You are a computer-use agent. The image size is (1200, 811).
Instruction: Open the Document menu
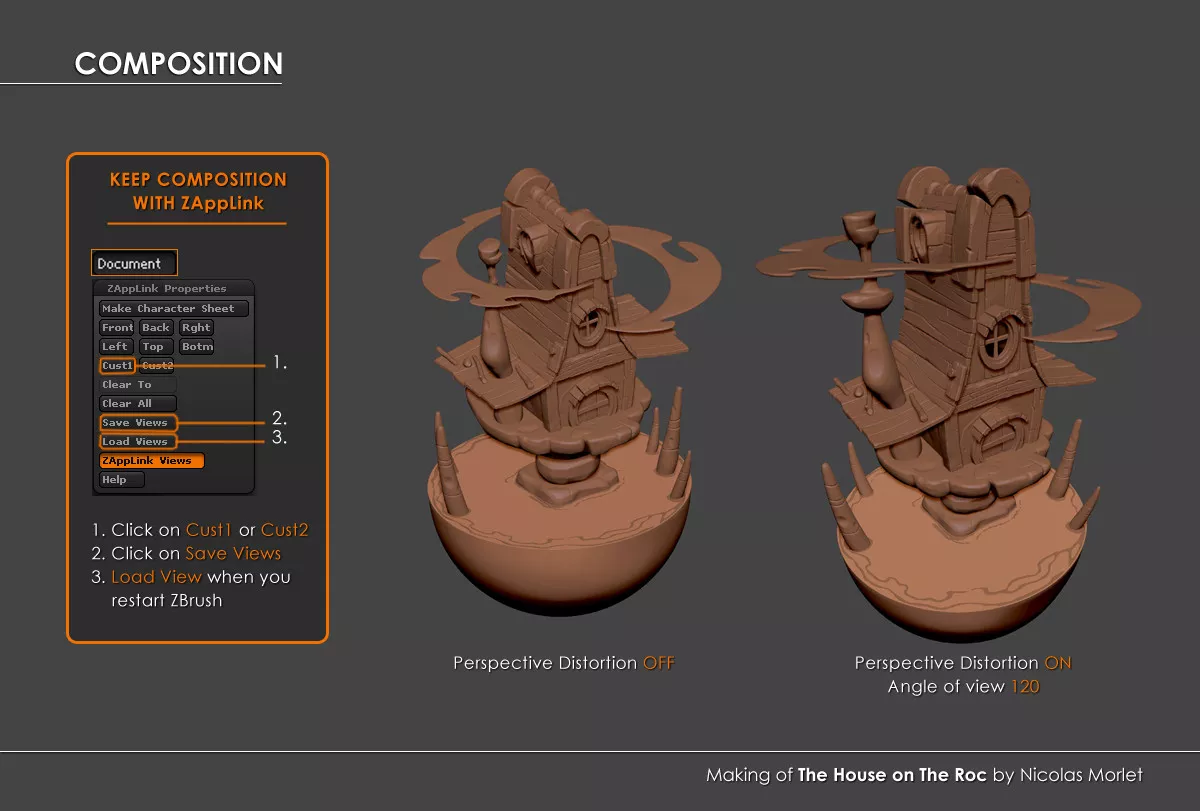pyautogui.click(x=134, y=263)
